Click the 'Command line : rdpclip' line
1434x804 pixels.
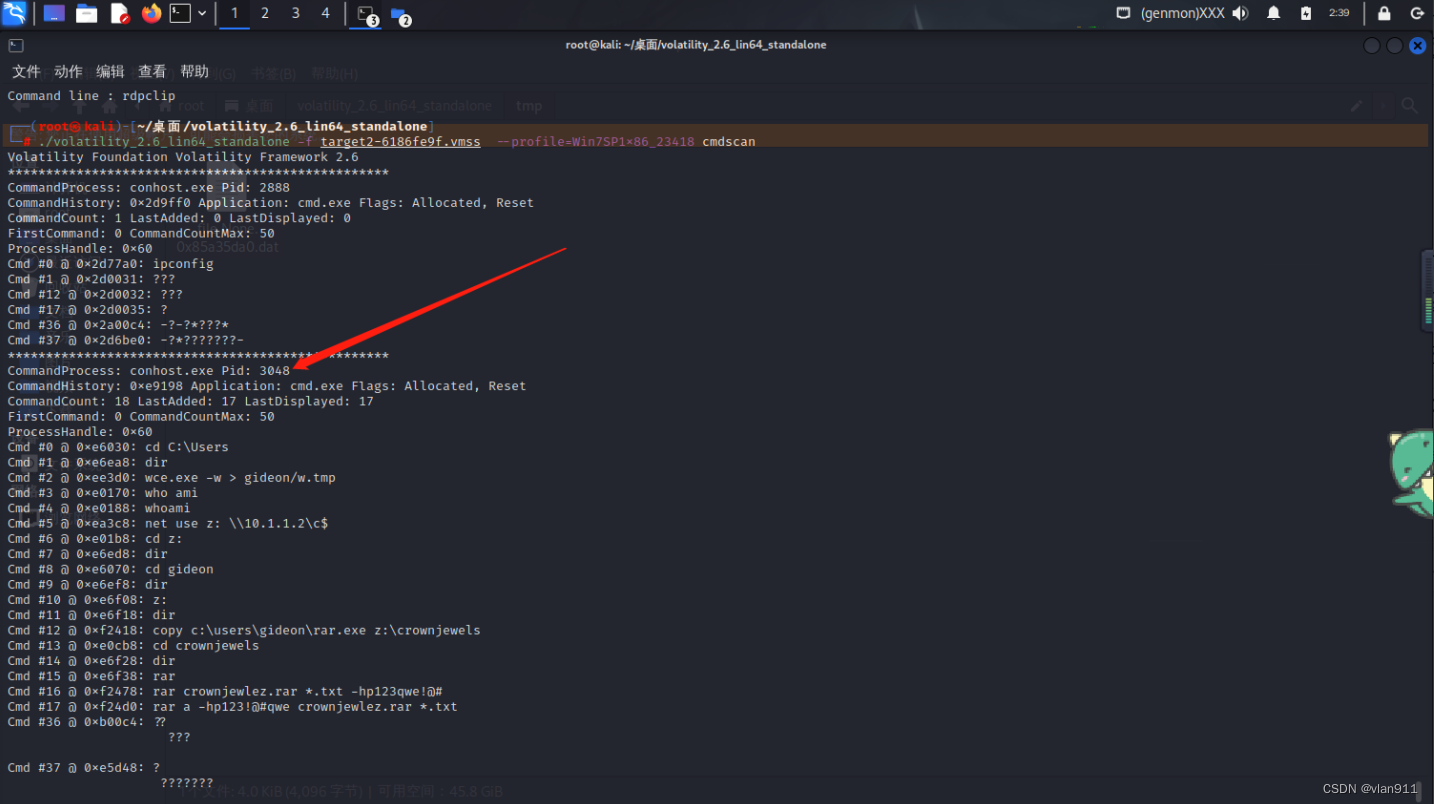pyautogui.click(x=91, y=96)
